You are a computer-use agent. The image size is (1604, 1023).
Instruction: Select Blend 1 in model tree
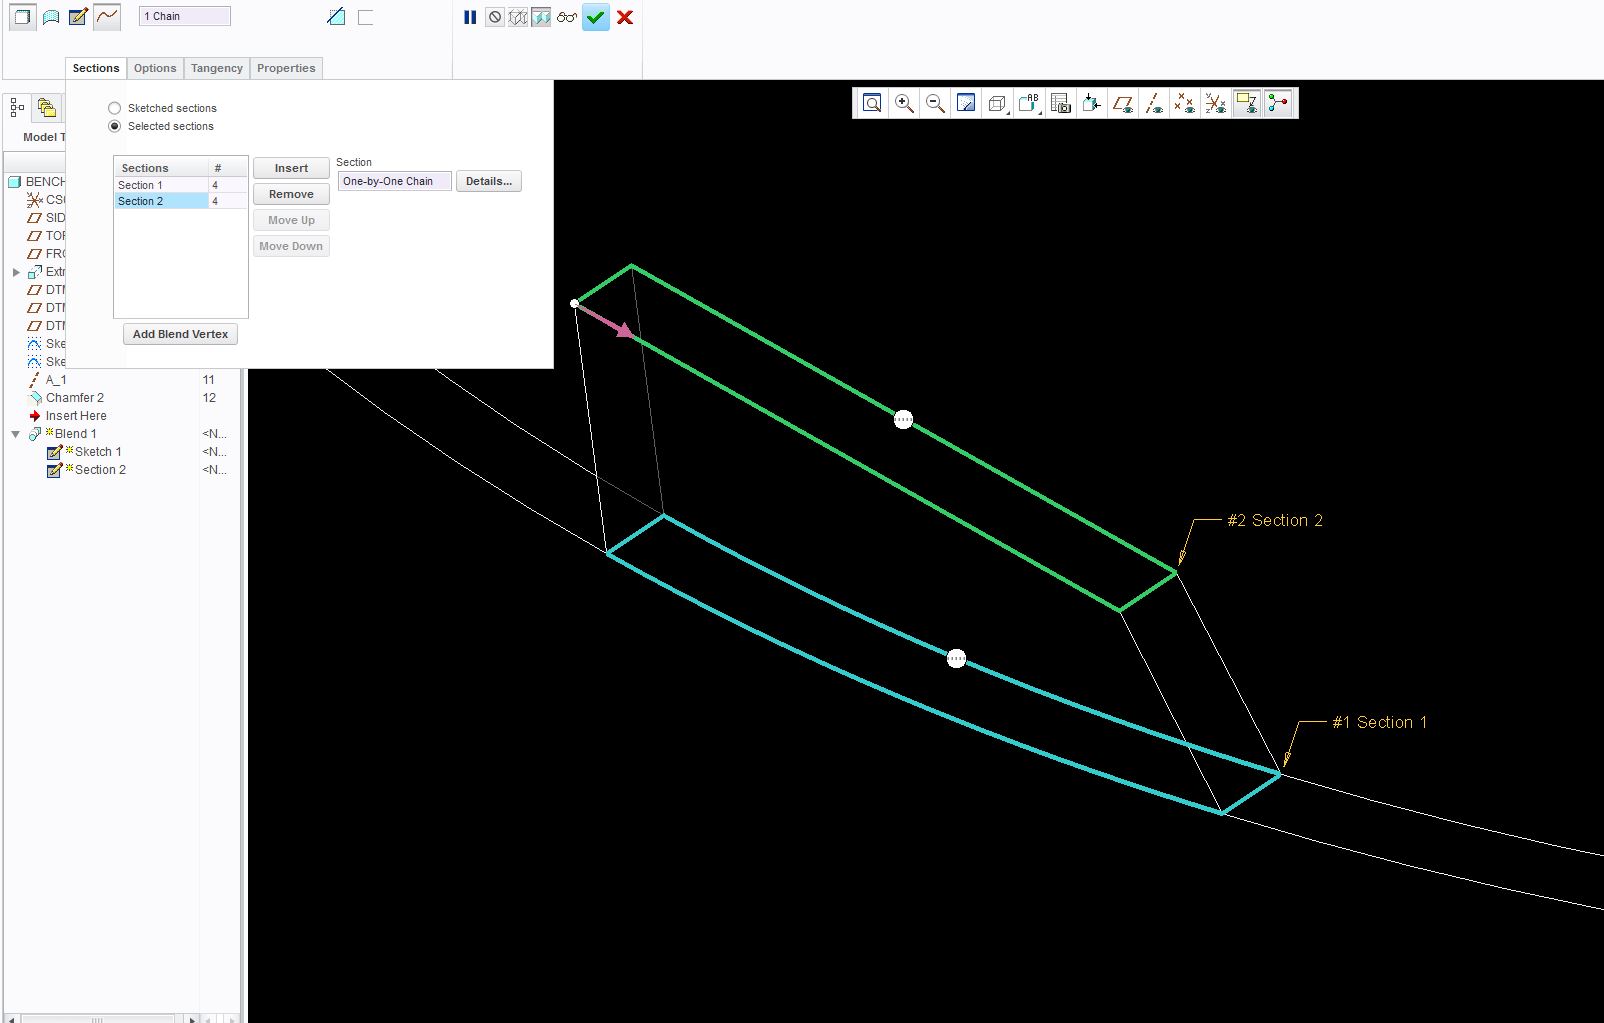[75, 434]
